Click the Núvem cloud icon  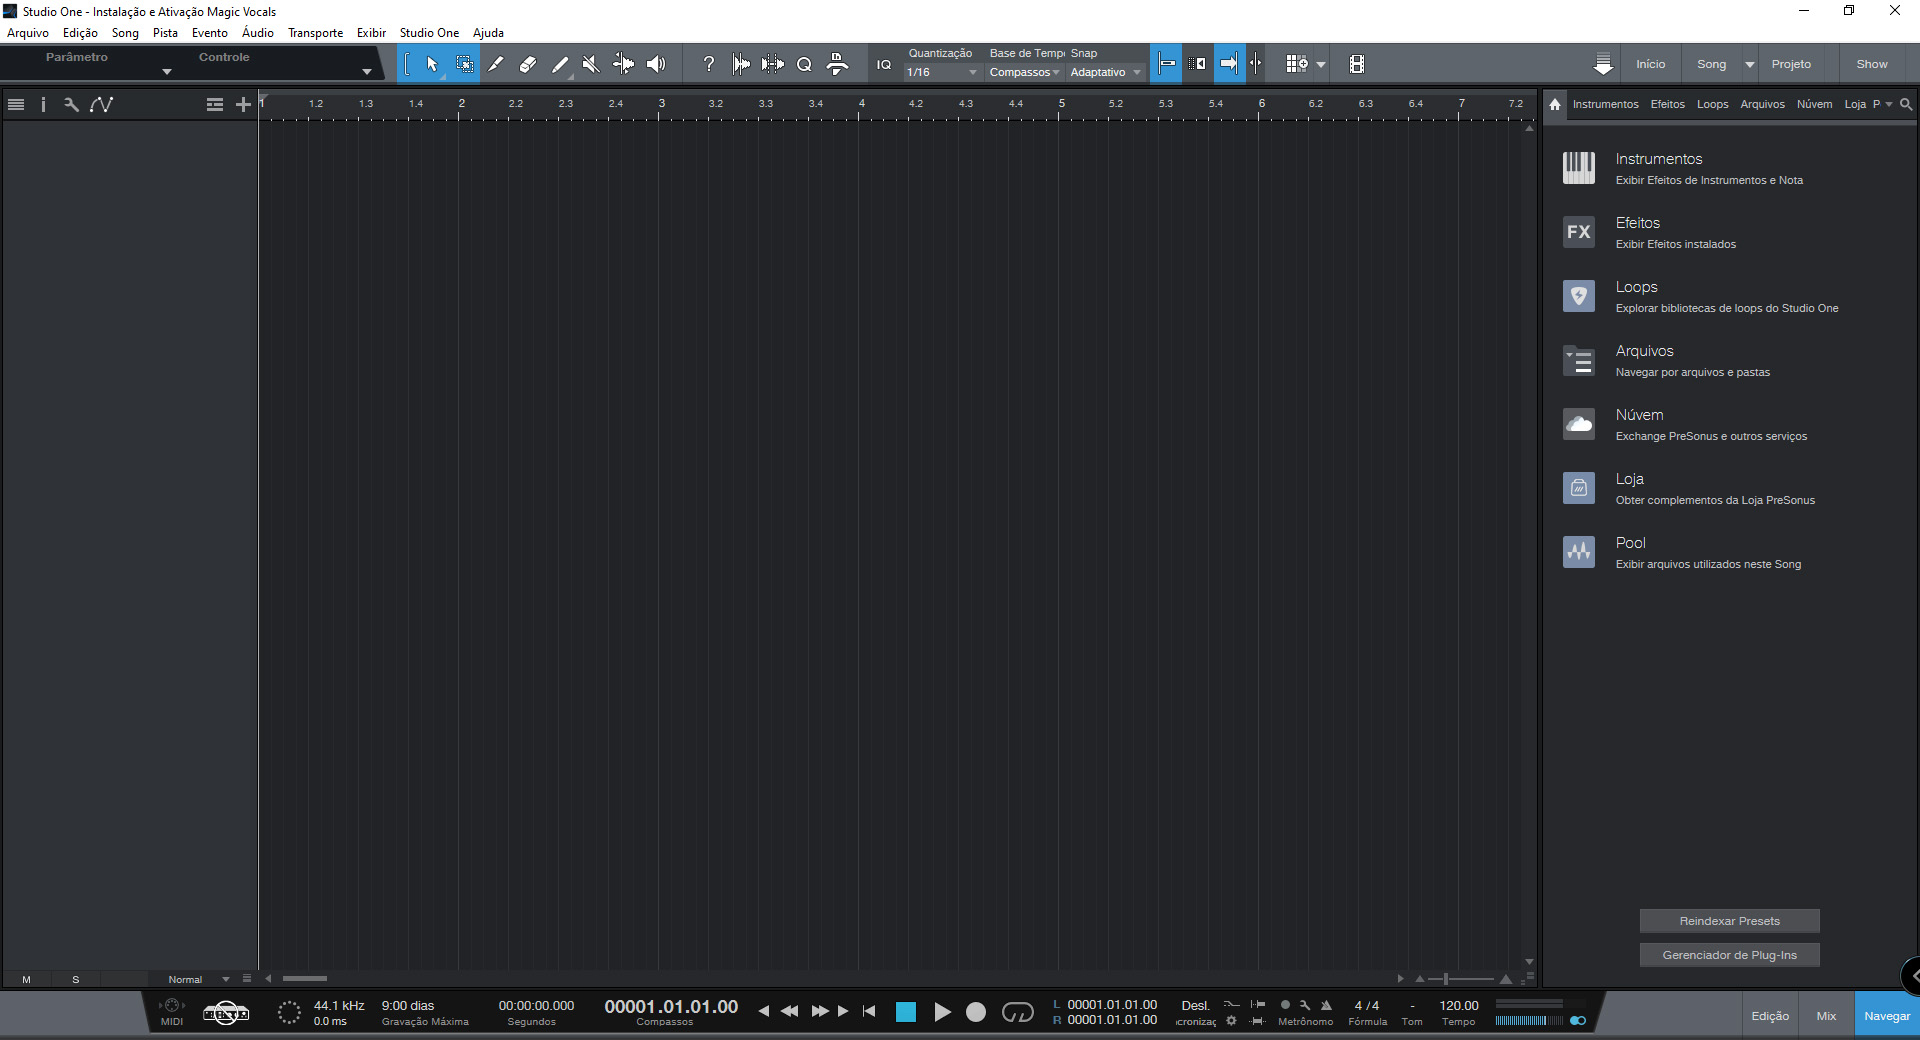(x=1579, y=424)
